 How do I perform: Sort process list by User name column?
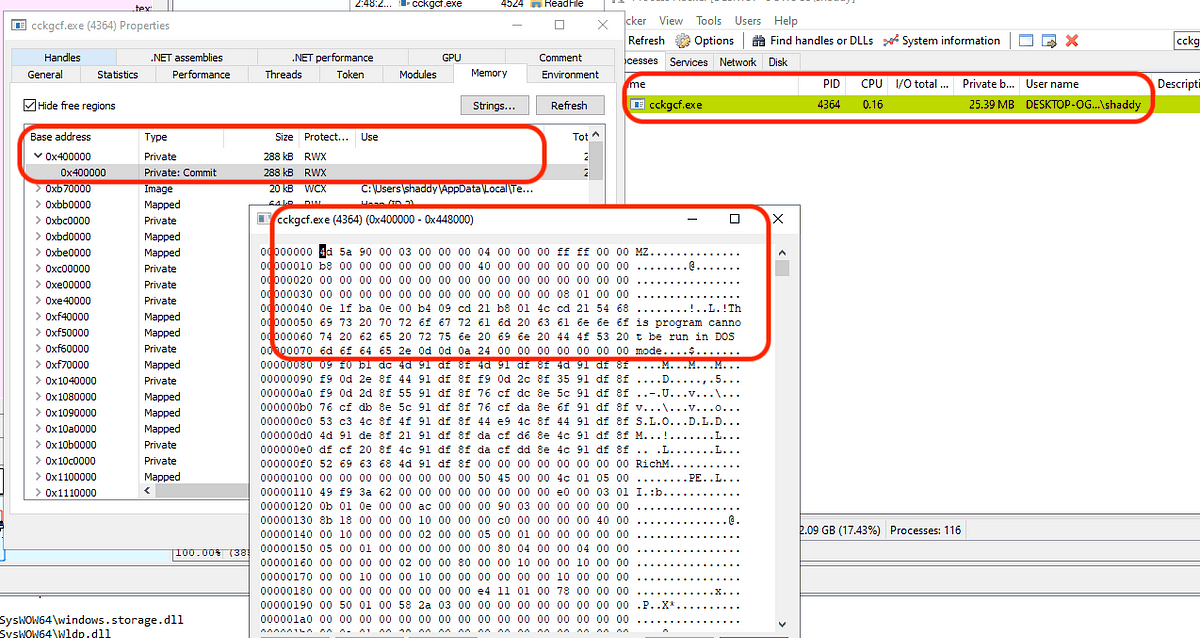click(x=1087, y=85)
